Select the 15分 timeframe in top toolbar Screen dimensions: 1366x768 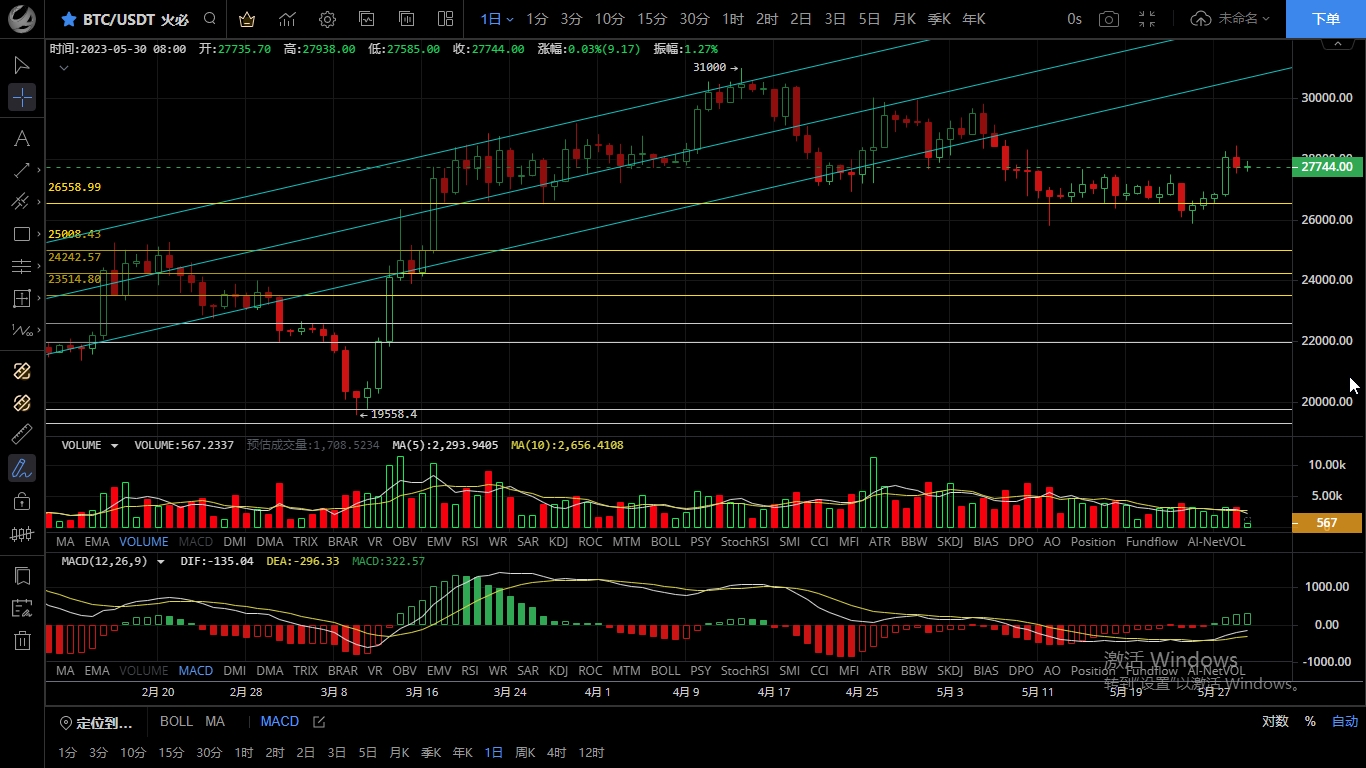[x=652, y=19]
